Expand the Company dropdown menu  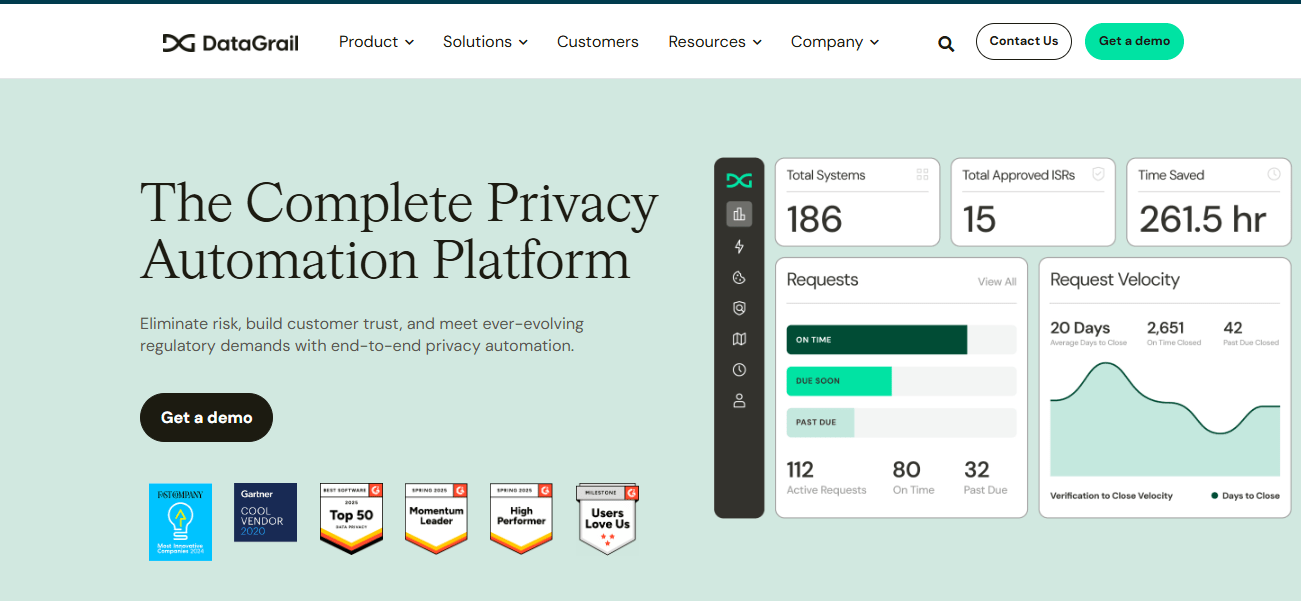coord(835,42)
